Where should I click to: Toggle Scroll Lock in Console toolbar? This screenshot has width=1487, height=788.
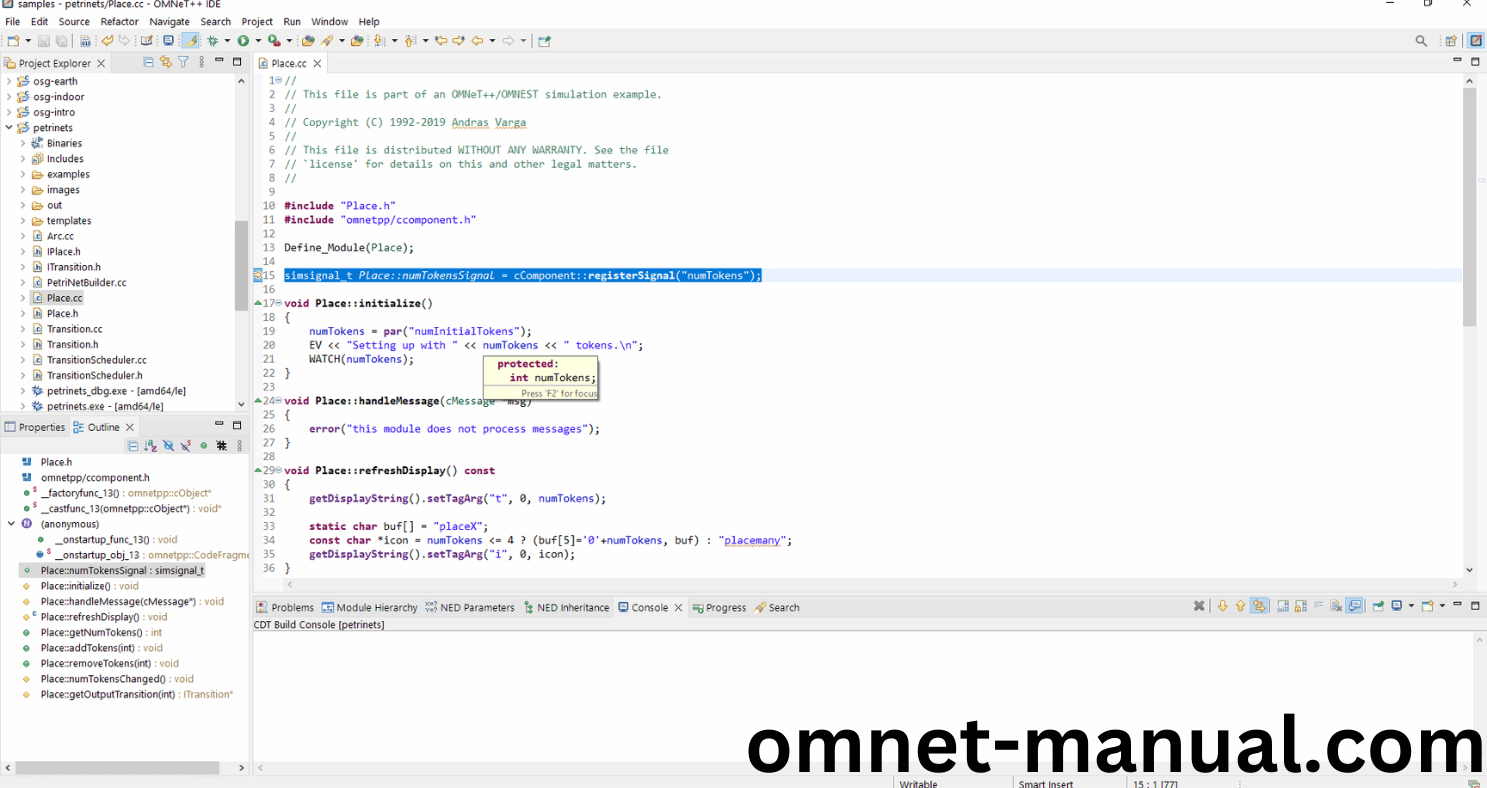(x=1300, y=606)
